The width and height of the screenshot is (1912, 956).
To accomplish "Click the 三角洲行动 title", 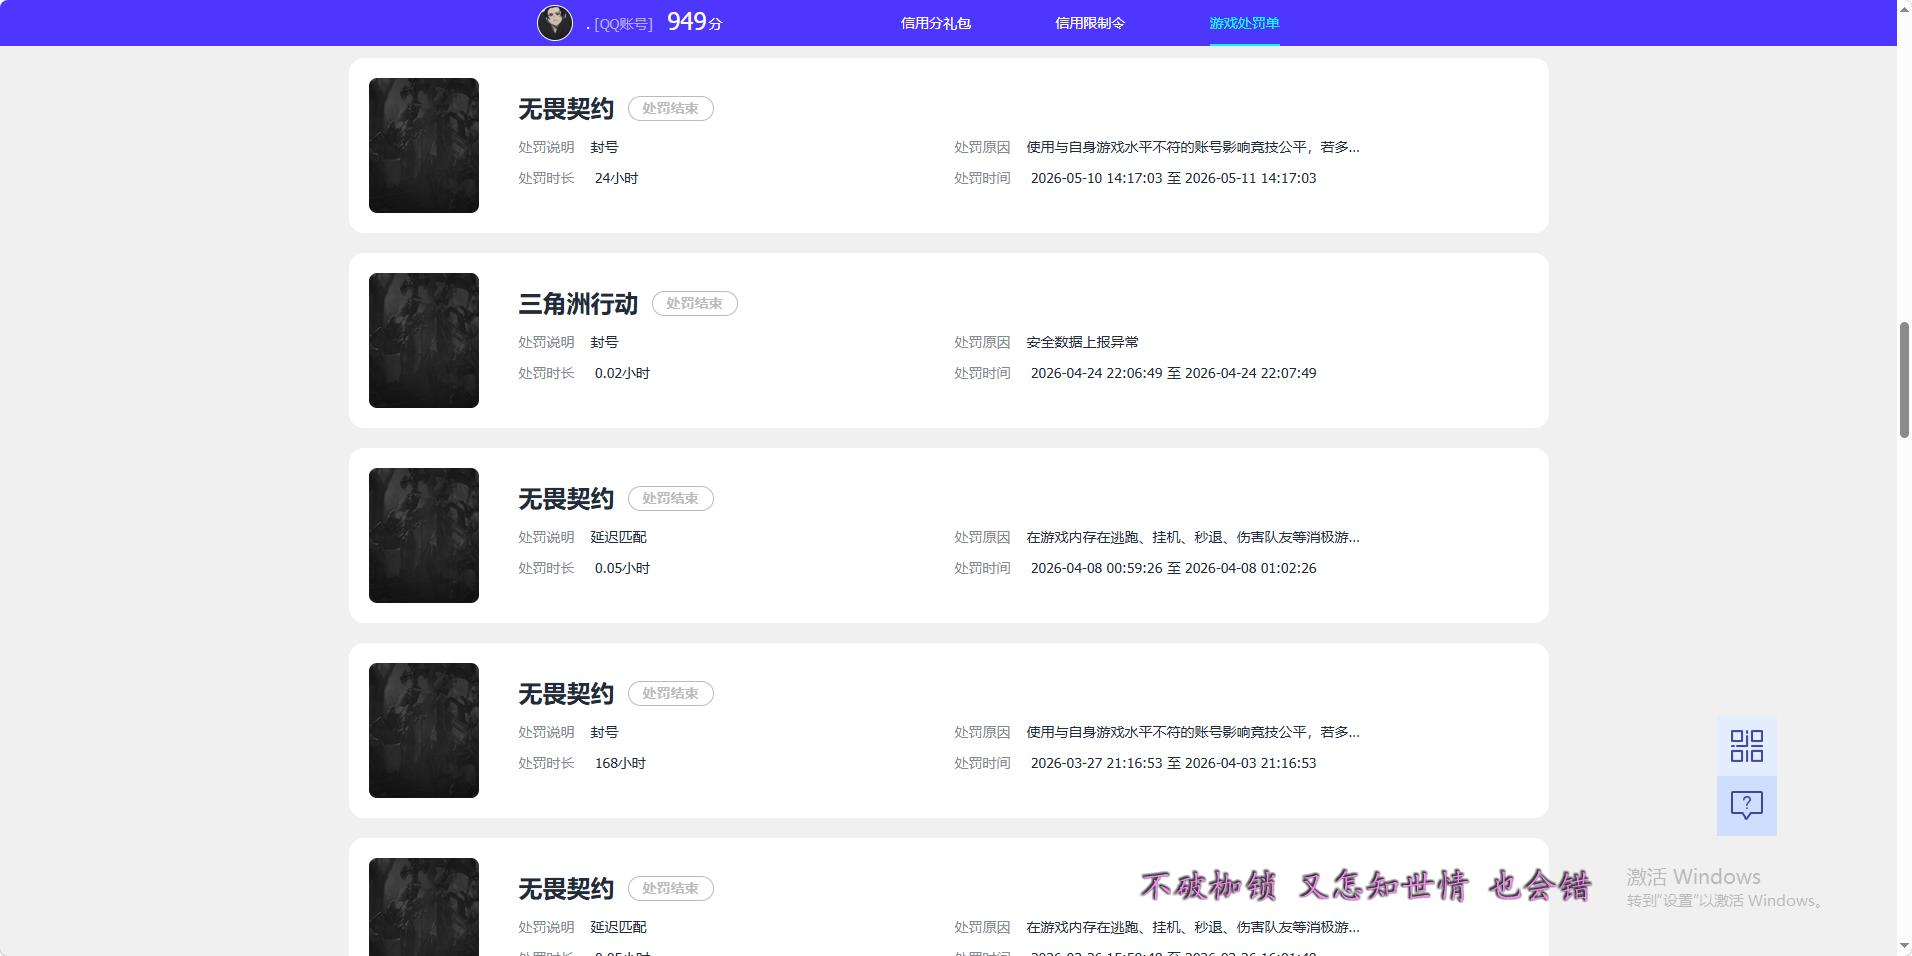I will 578,304.
